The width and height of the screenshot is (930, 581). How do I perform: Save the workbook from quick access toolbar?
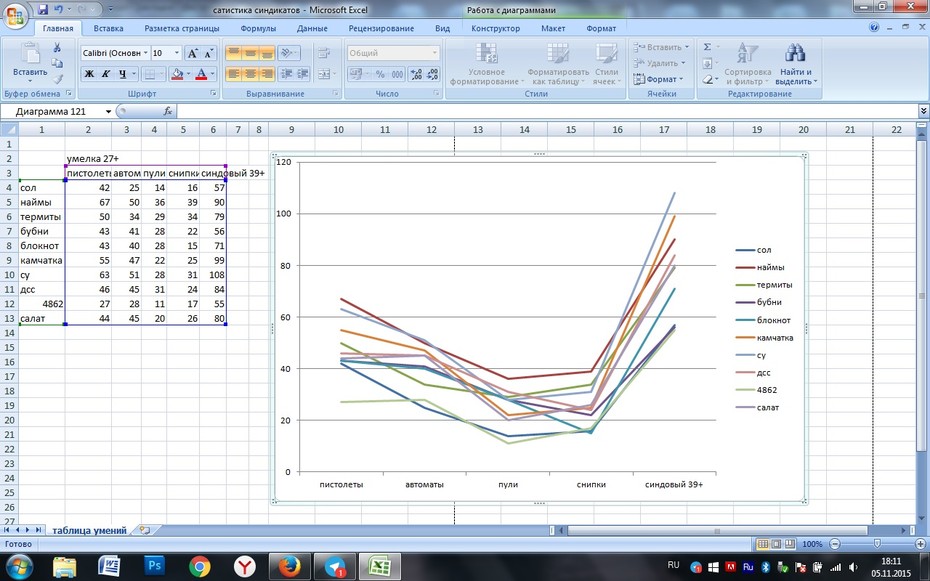[43, 9]
